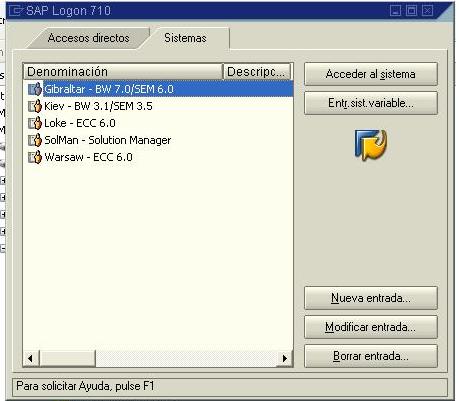Click the horizontal scrollbar left arrow
This screenshot has width=459, height=401.
31,358
